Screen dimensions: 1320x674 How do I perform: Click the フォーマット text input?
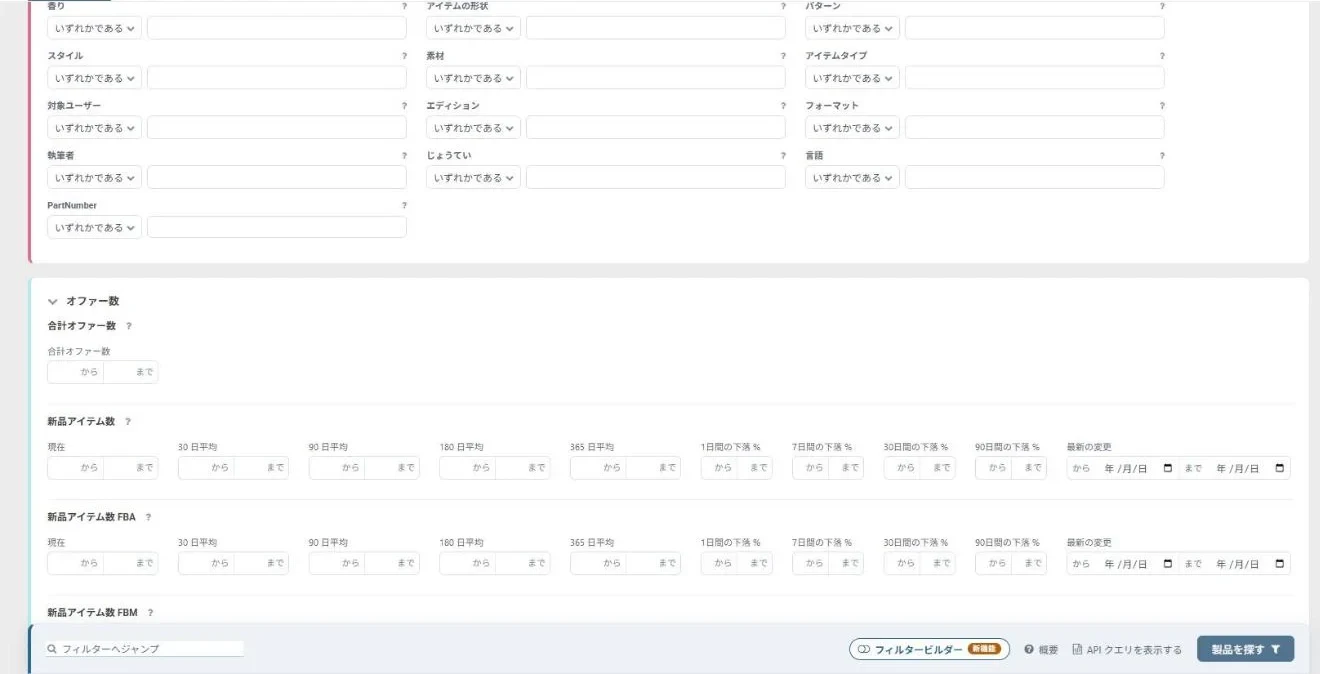tap(1035, 128)
